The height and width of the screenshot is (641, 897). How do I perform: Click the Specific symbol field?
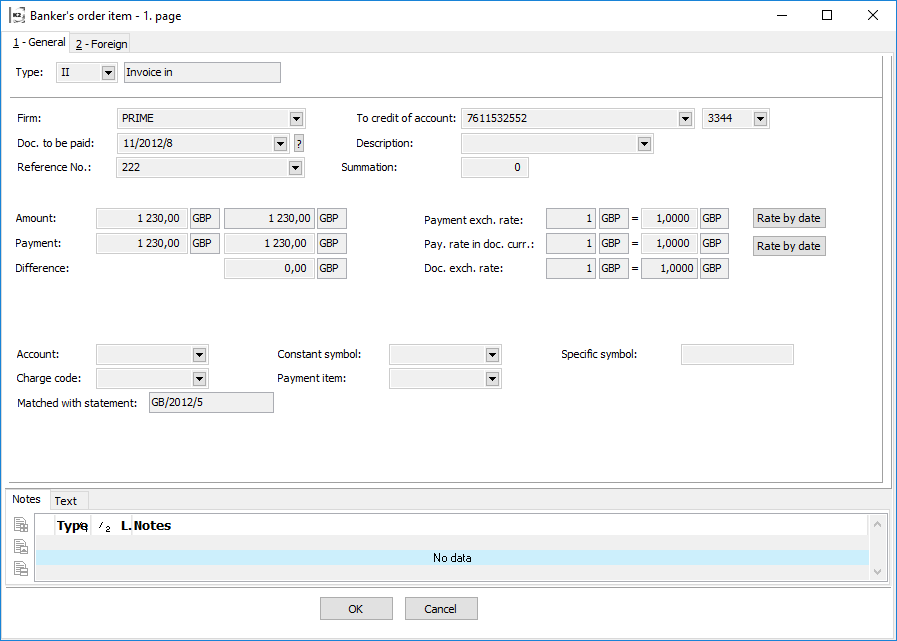(737, 354)
